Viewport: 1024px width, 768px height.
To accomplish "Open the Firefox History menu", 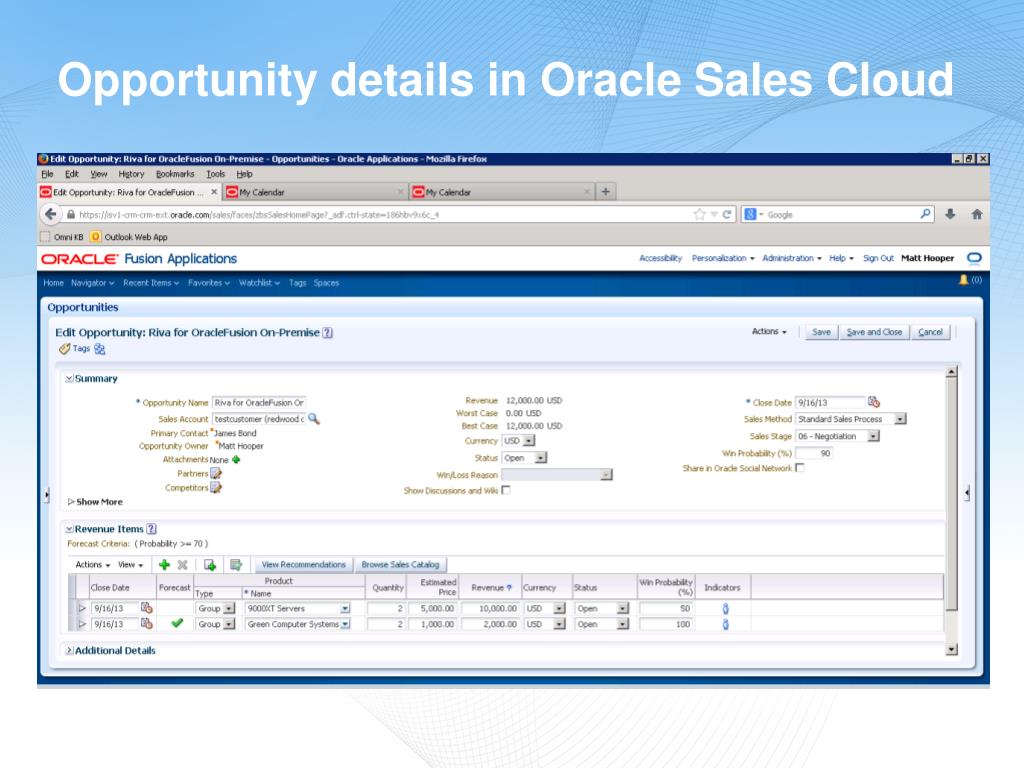I will [x=131, y=174].
